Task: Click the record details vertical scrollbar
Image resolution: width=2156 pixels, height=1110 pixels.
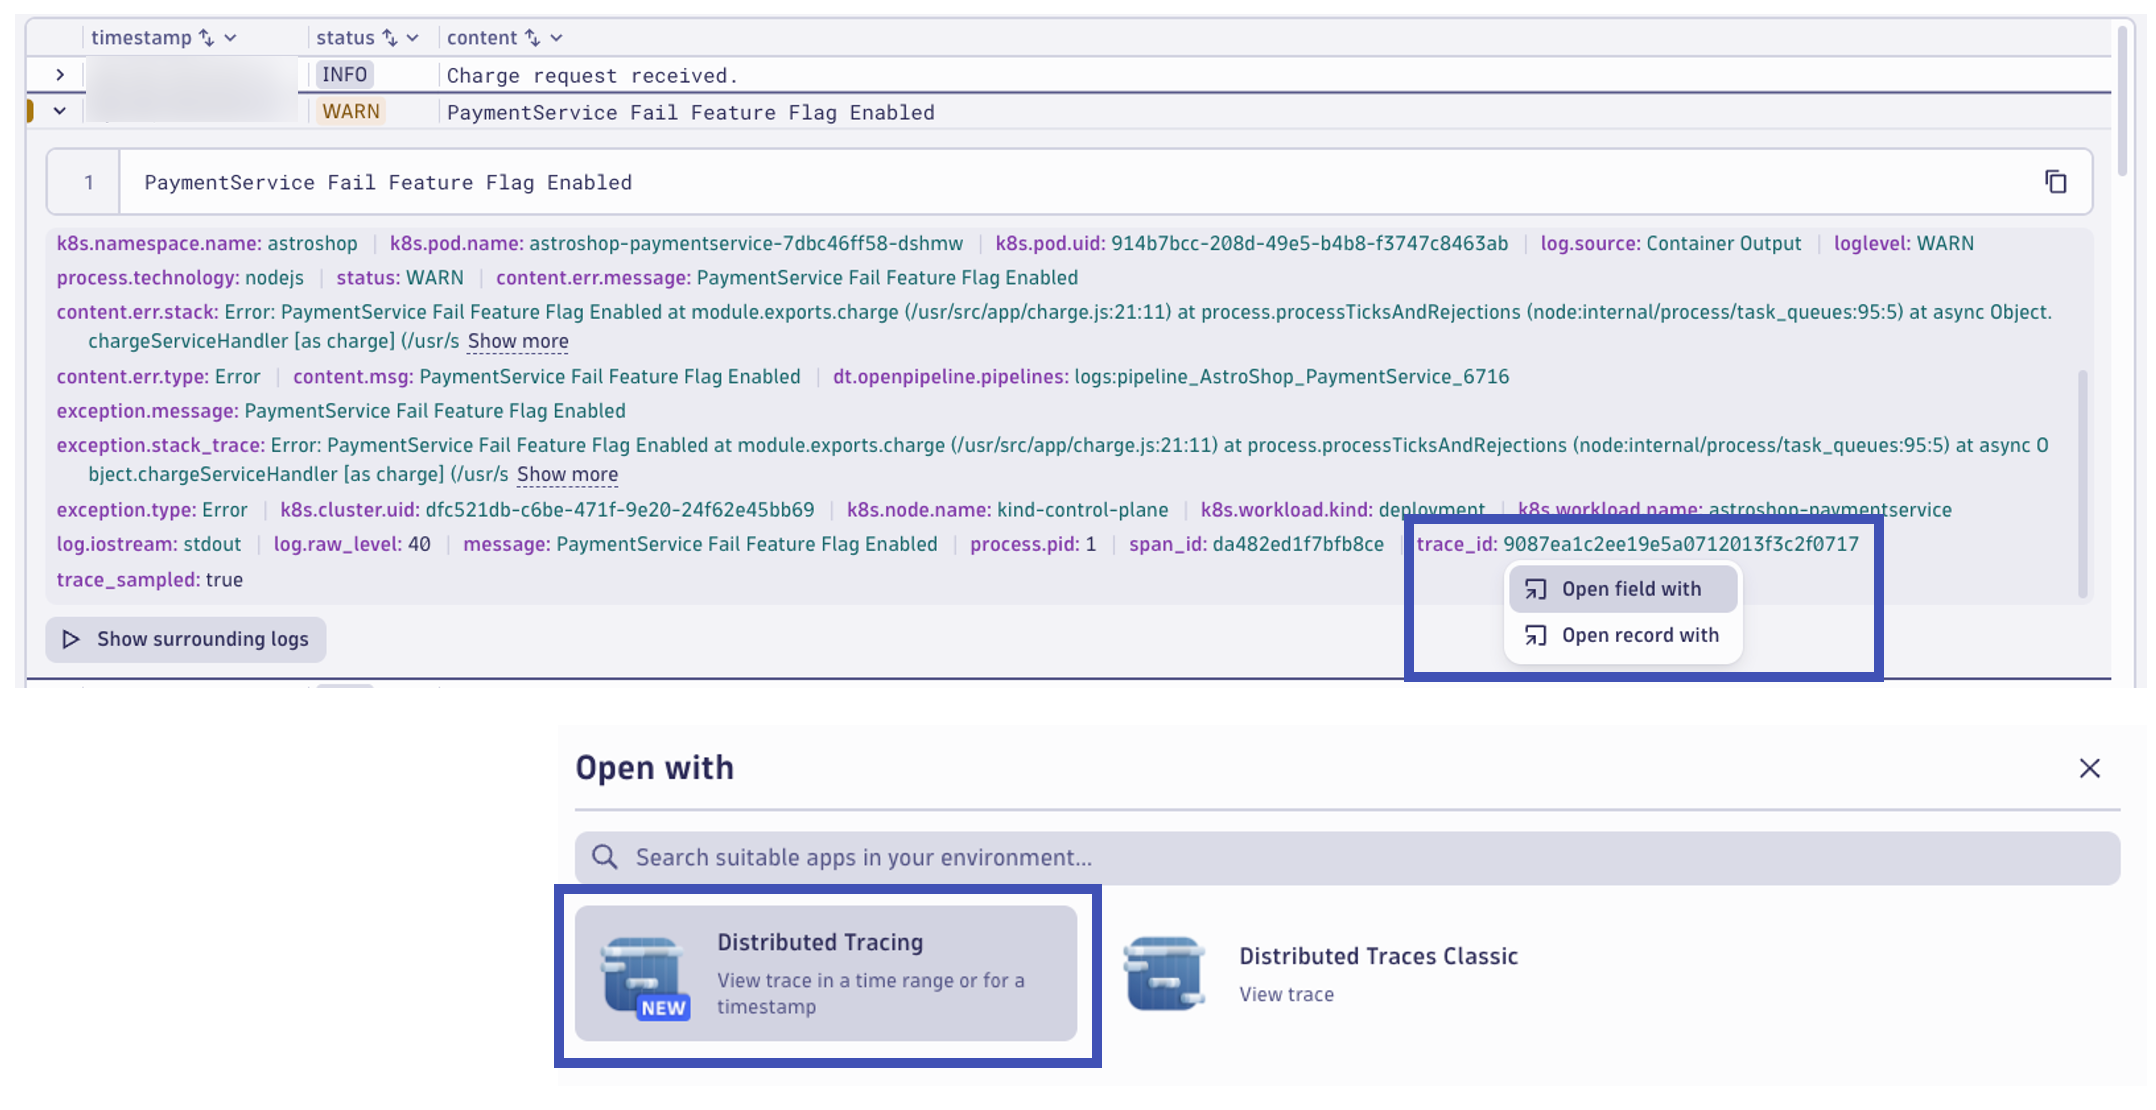Action: tap(2083, 484)
